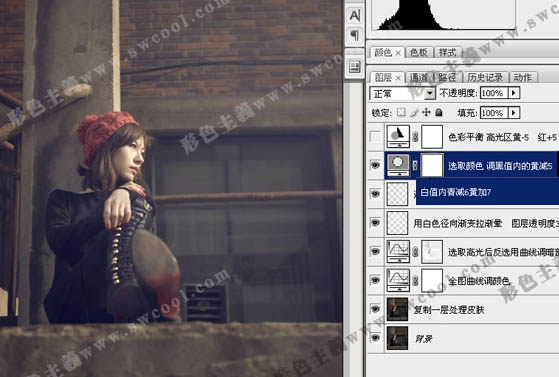Select Curves adjustment icon on 全图曲线调颜色 layer
This screenshot has width=559, height=377.
(398, 280)
